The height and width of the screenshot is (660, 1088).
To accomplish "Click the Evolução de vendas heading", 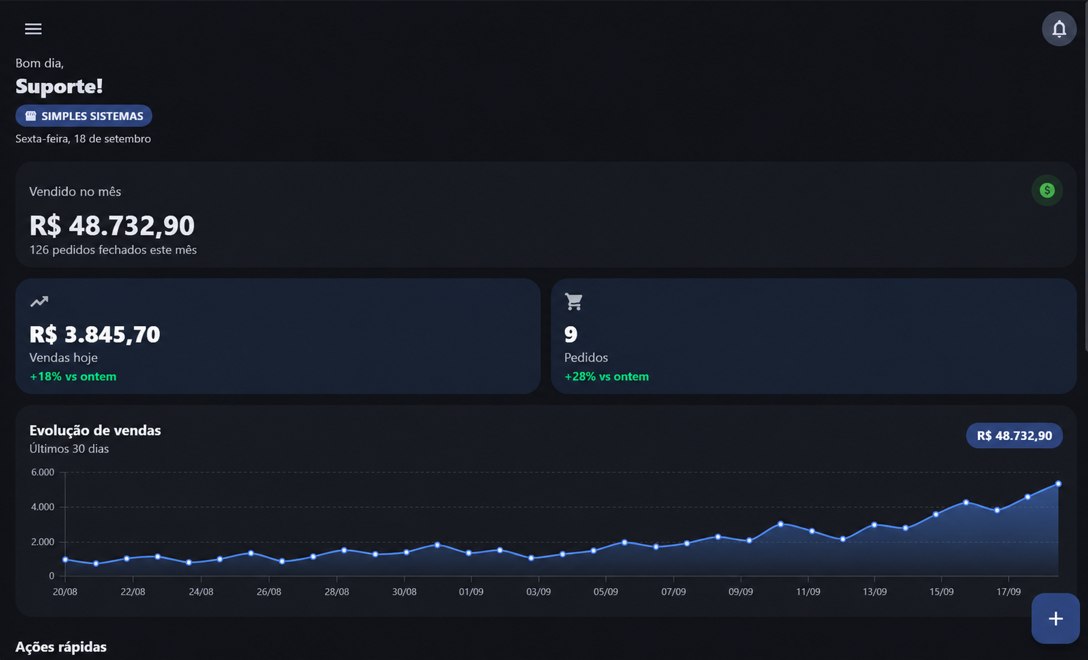I will [x=95, y=430].
